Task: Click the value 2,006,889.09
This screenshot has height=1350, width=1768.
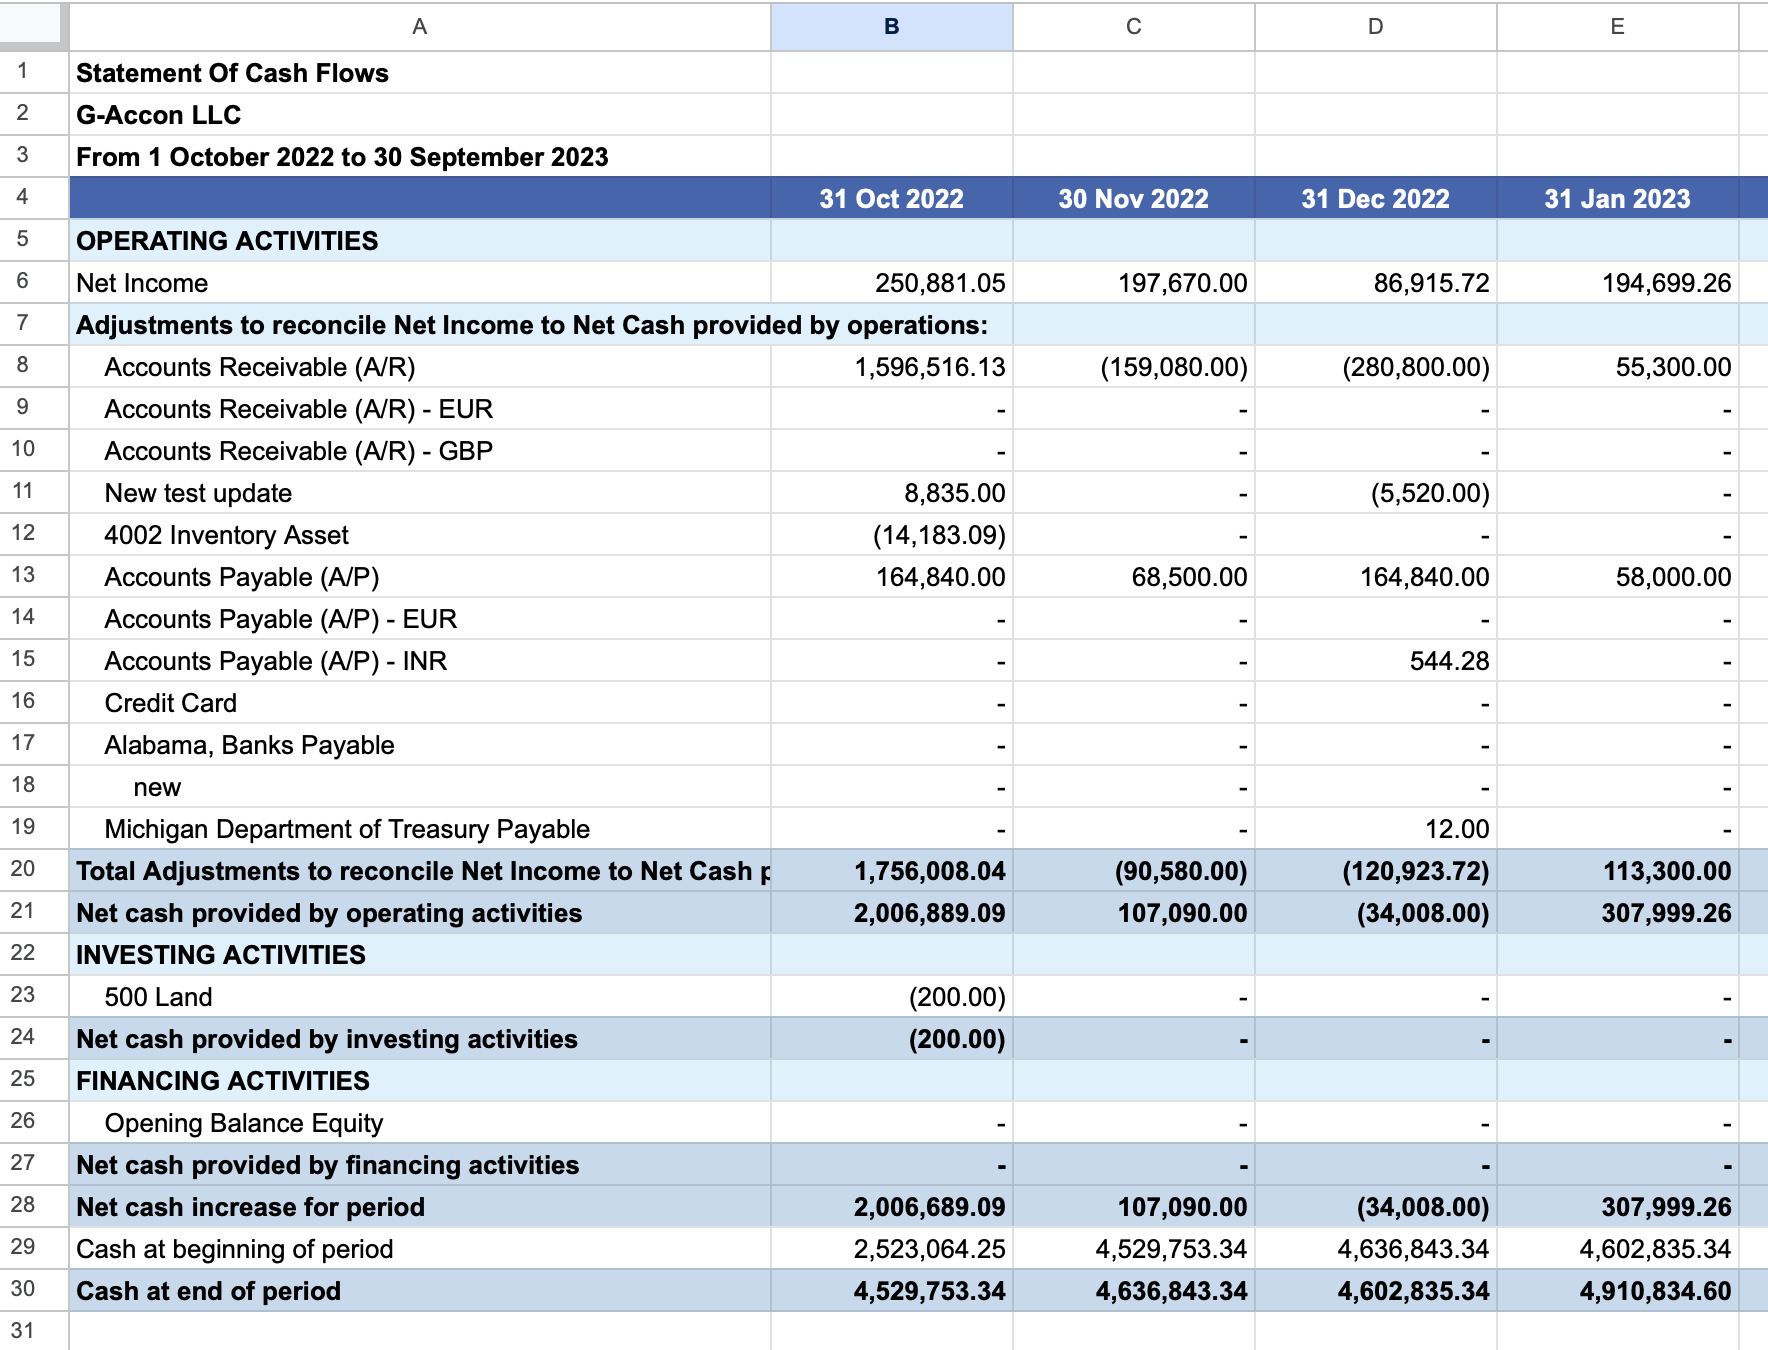Action: coord(929,913)
